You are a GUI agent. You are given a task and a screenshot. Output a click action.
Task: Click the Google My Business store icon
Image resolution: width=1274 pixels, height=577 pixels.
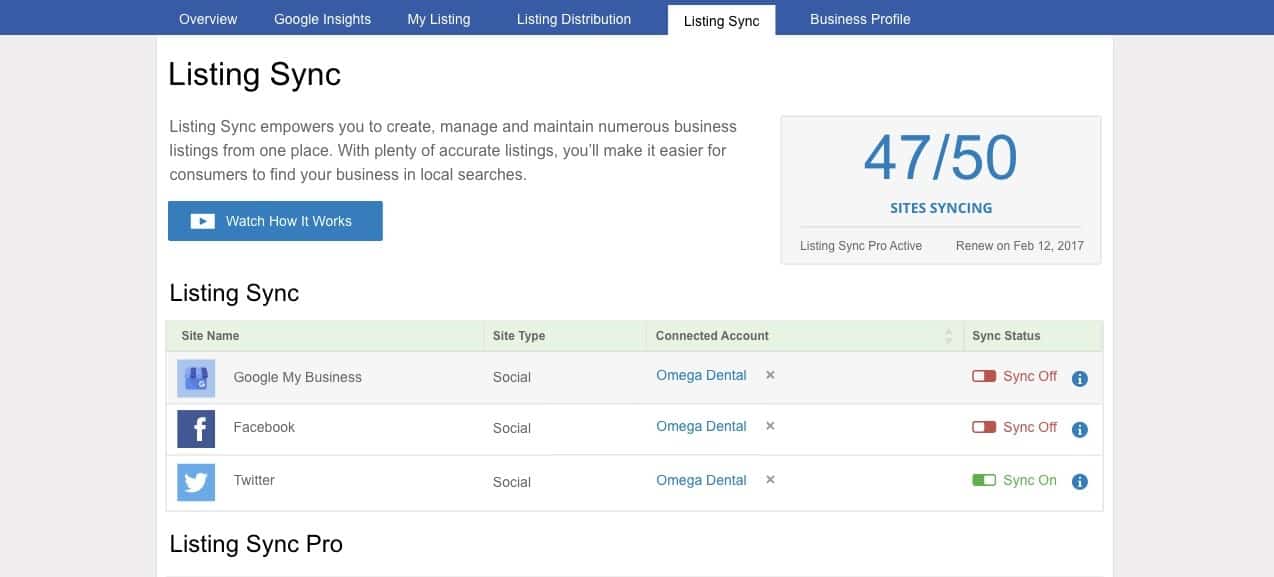tap(196, 378)
